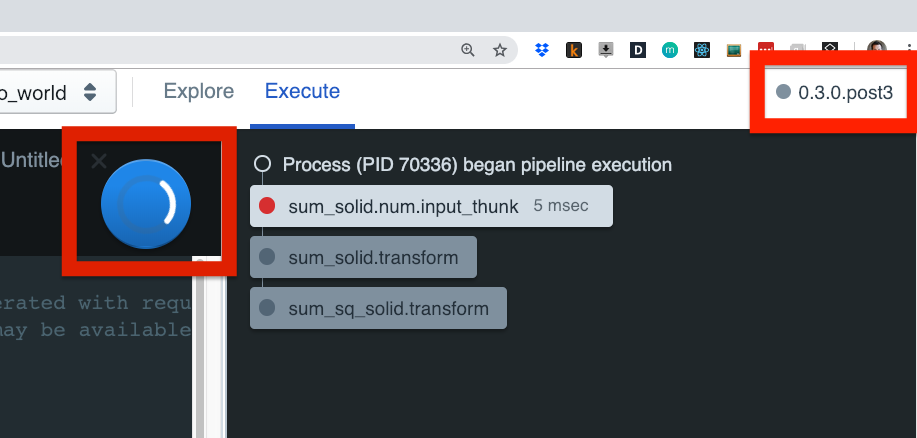The width and height of the screenshot is (917, 438).
Task: Click the version status dot indicator
Action: tap(783, 91)
